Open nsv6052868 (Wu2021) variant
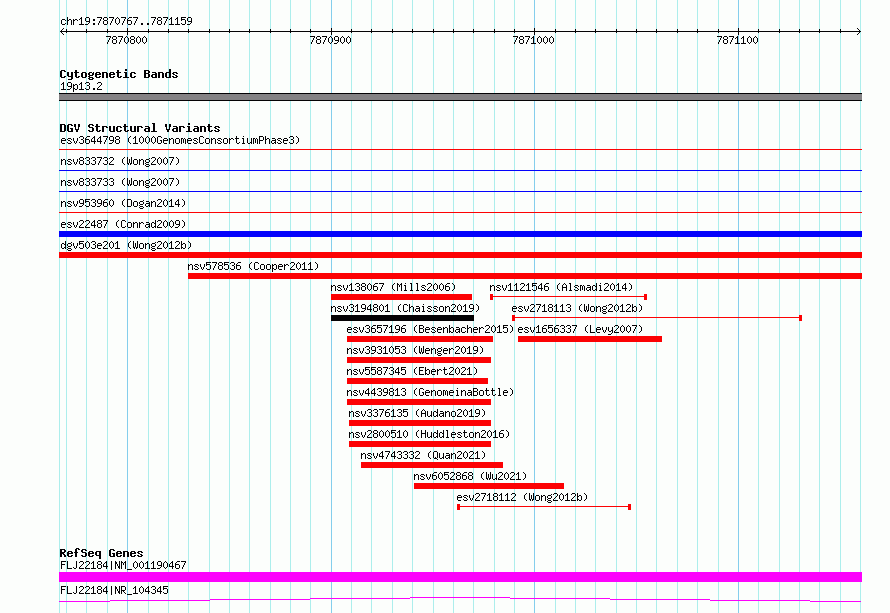The width and height of the screenshot is (890, 613). pos(470,476)
